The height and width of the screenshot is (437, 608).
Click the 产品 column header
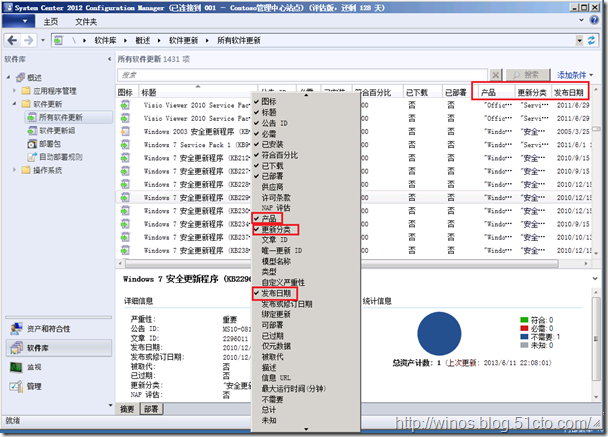(496, 92)
